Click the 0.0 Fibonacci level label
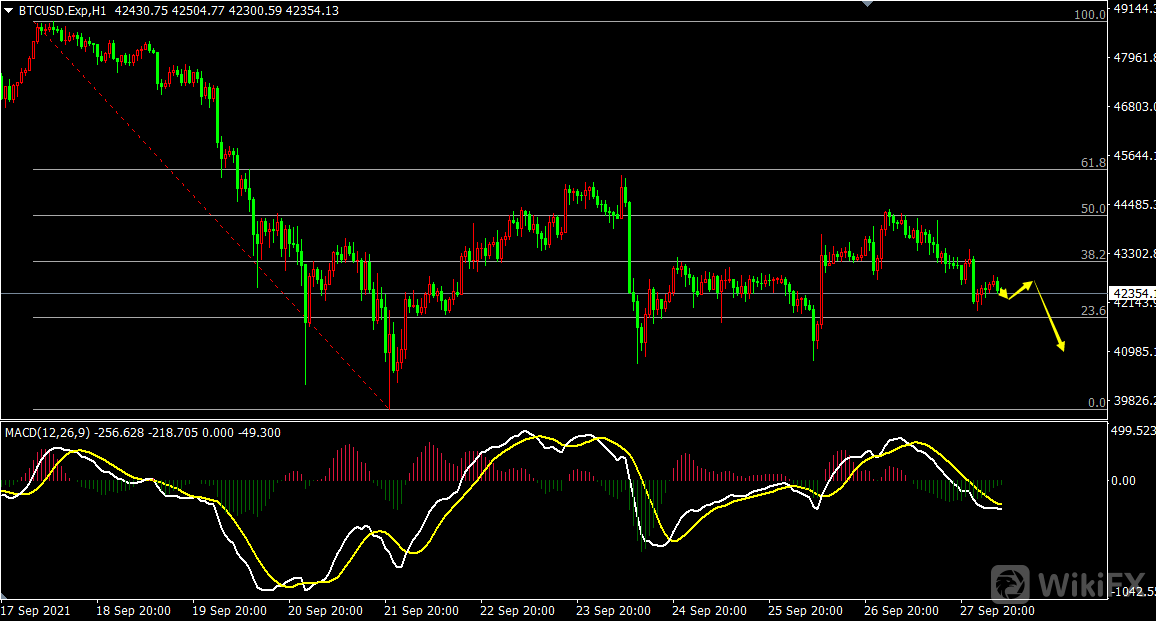 (1096, 402)
